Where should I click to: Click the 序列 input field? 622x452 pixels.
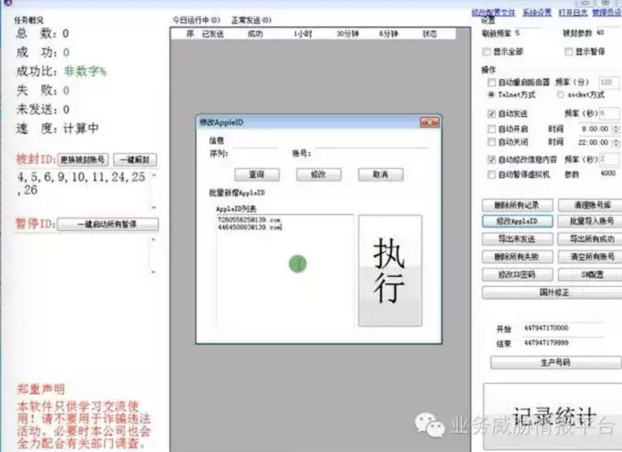(x=254, y=153)
